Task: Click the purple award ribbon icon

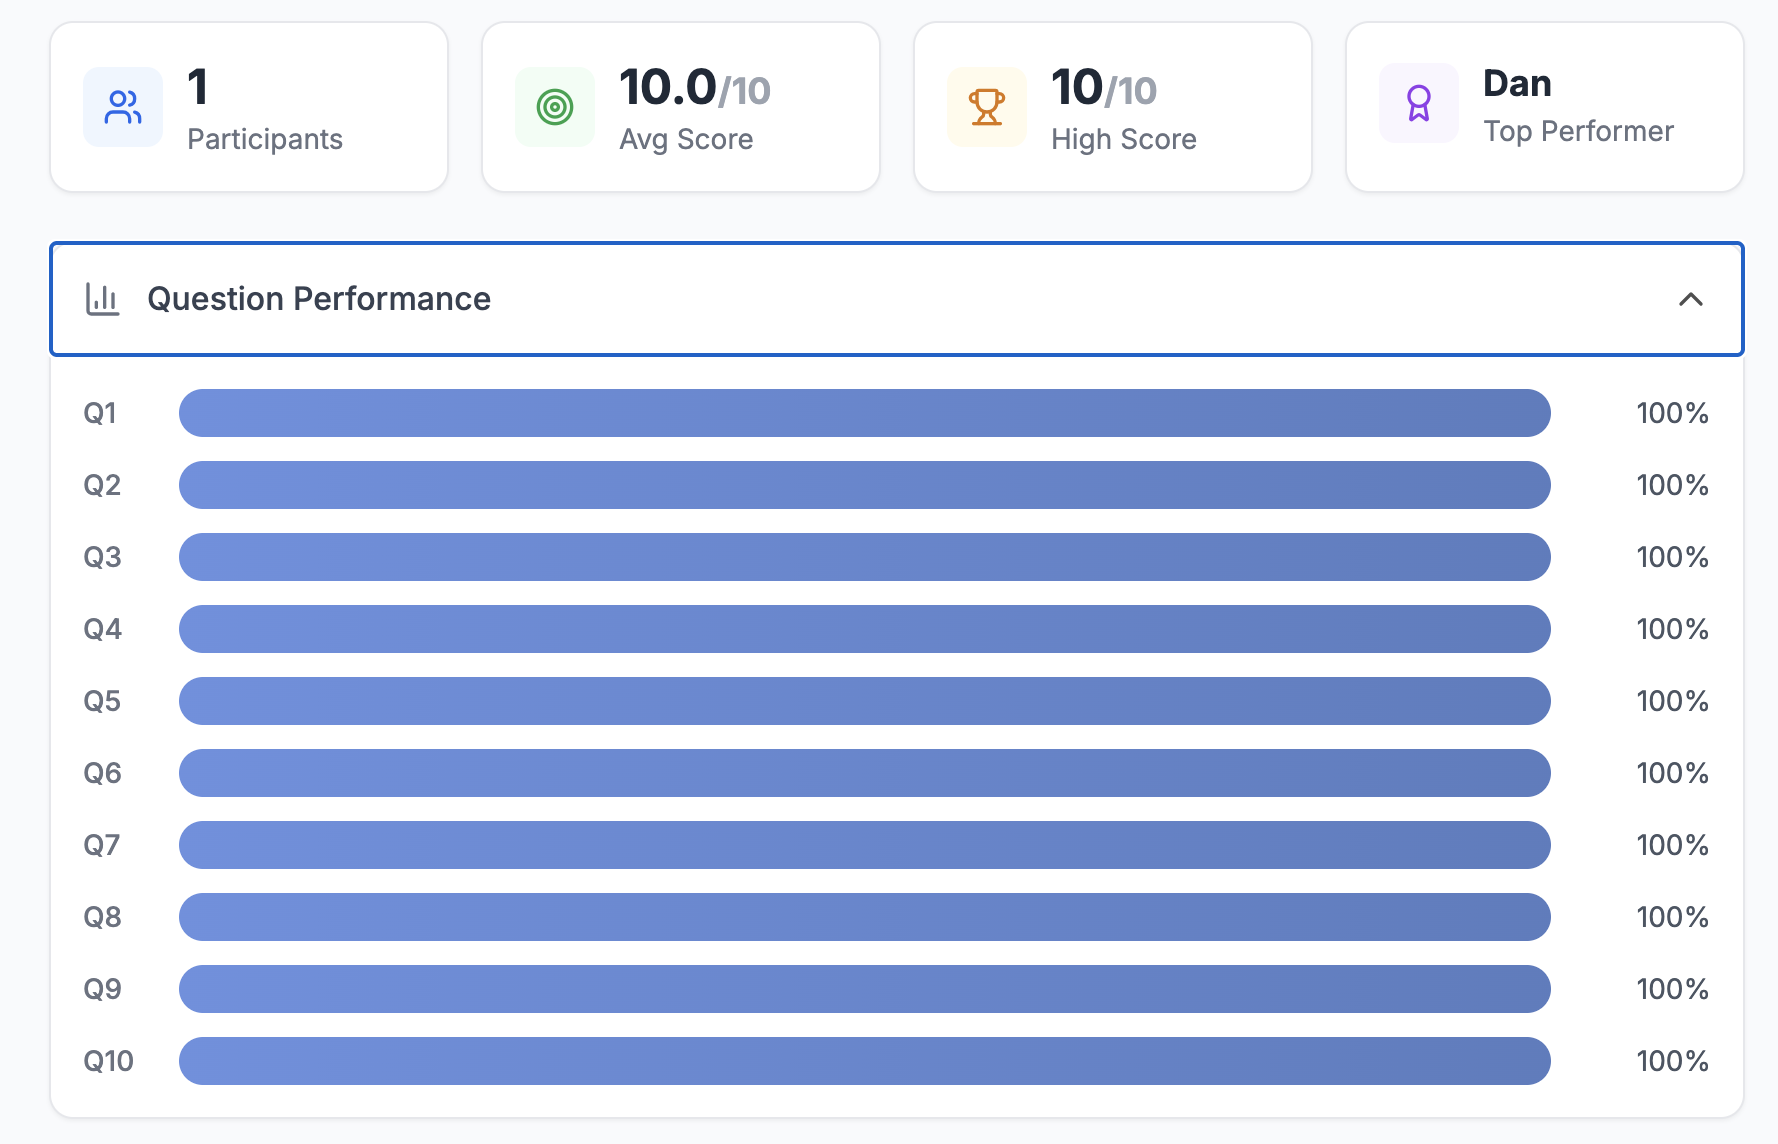Action: pos(1418,103)
